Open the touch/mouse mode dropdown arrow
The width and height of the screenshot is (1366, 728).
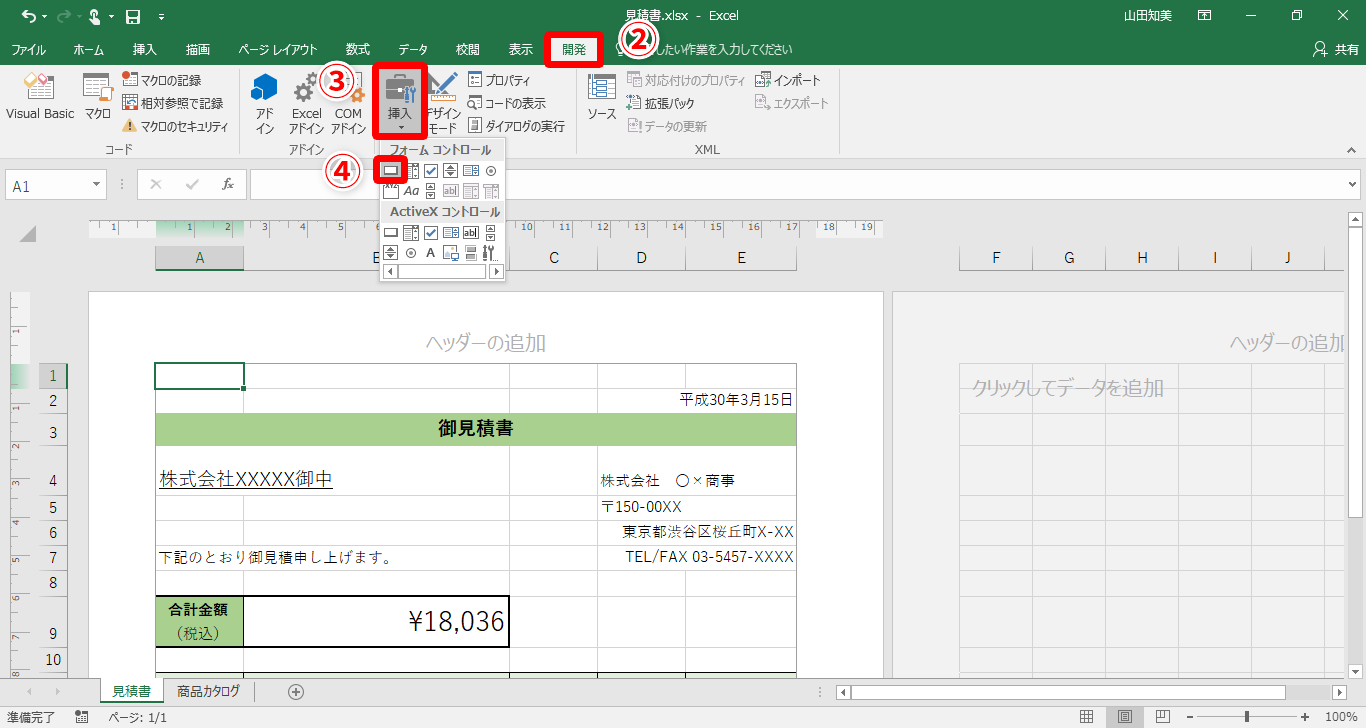tap(111, 17)
